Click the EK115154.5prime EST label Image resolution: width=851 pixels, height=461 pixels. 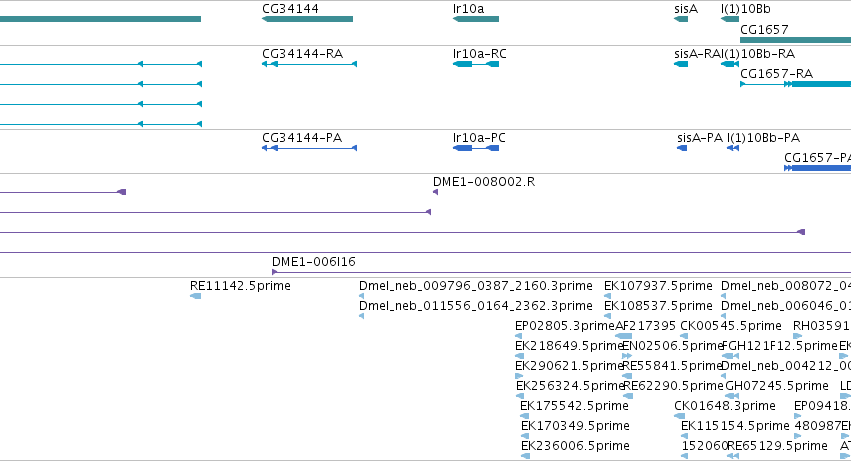[735, 426]
